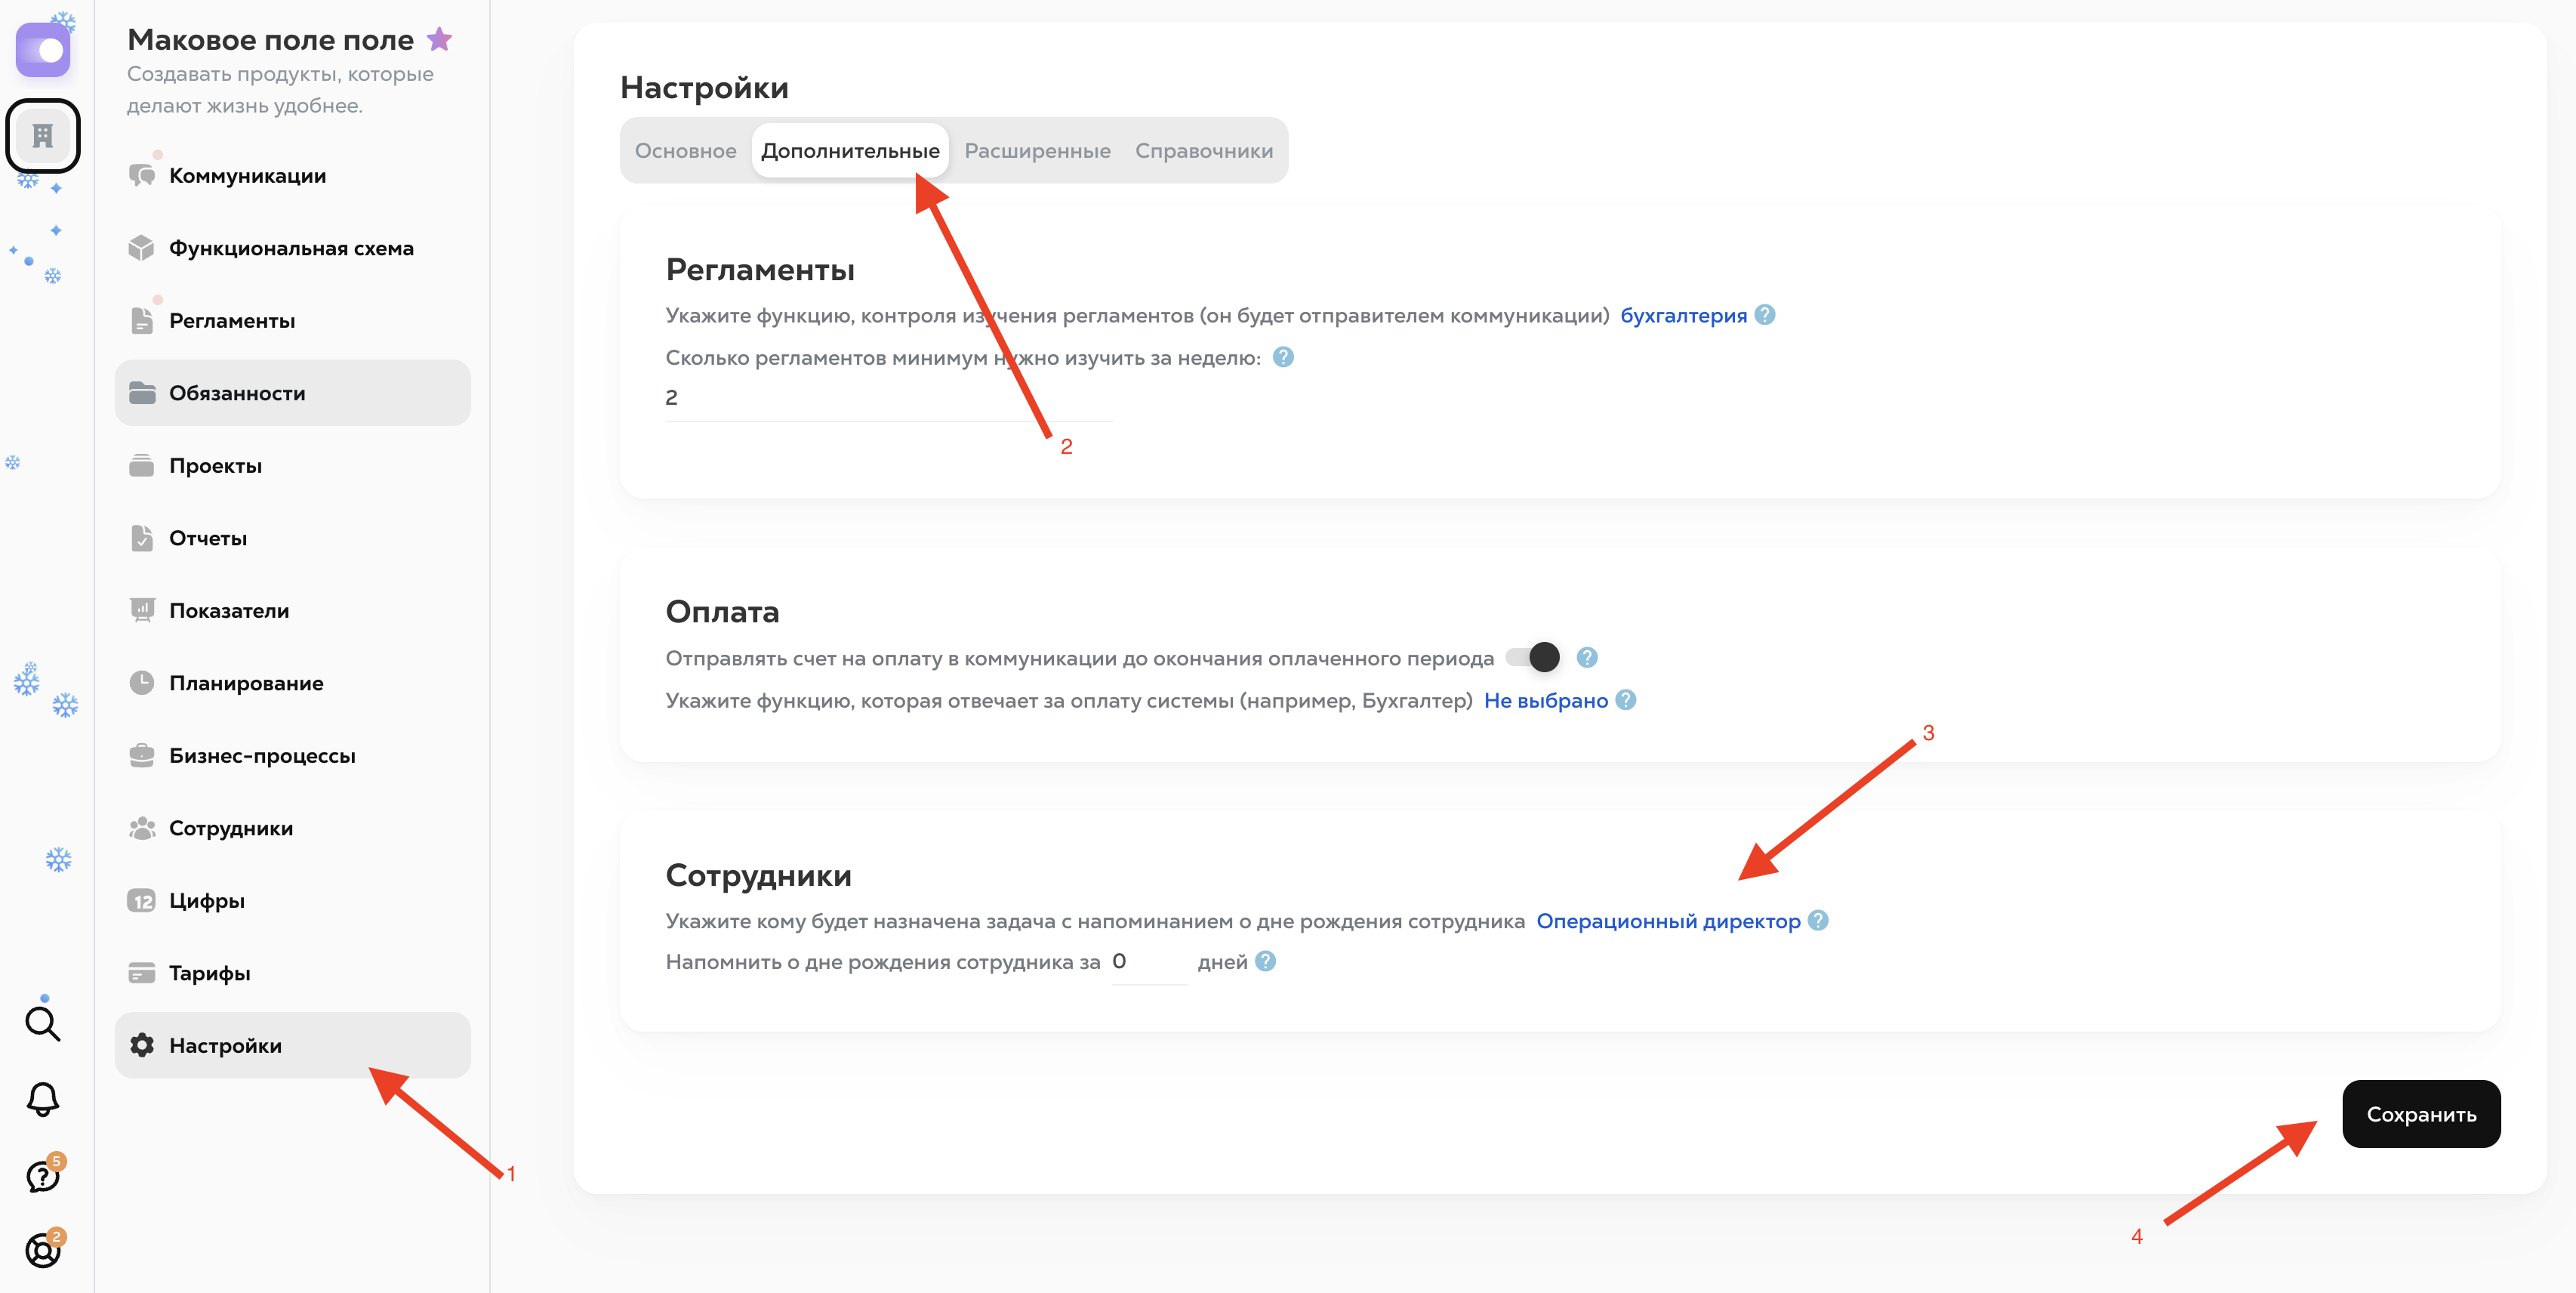Open the support lifebuoy icon with badge

tap(42, 1250)
